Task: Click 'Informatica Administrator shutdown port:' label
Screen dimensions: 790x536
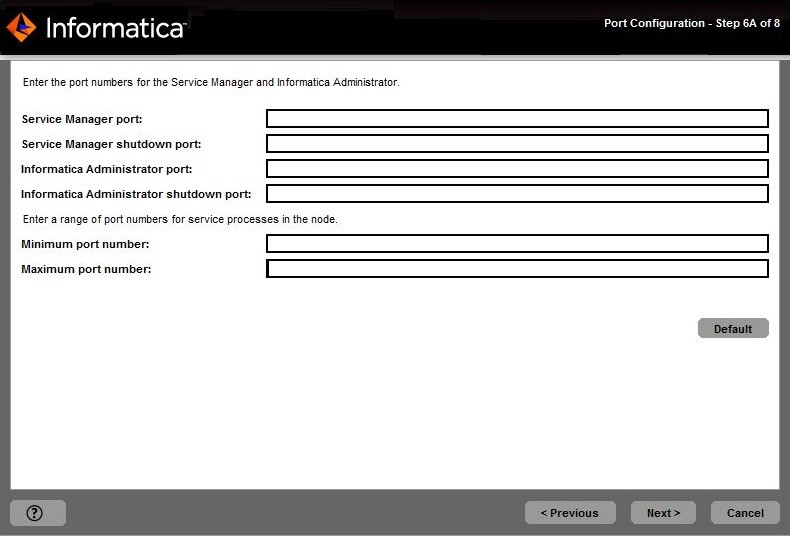Action: [x=136, y=194]
